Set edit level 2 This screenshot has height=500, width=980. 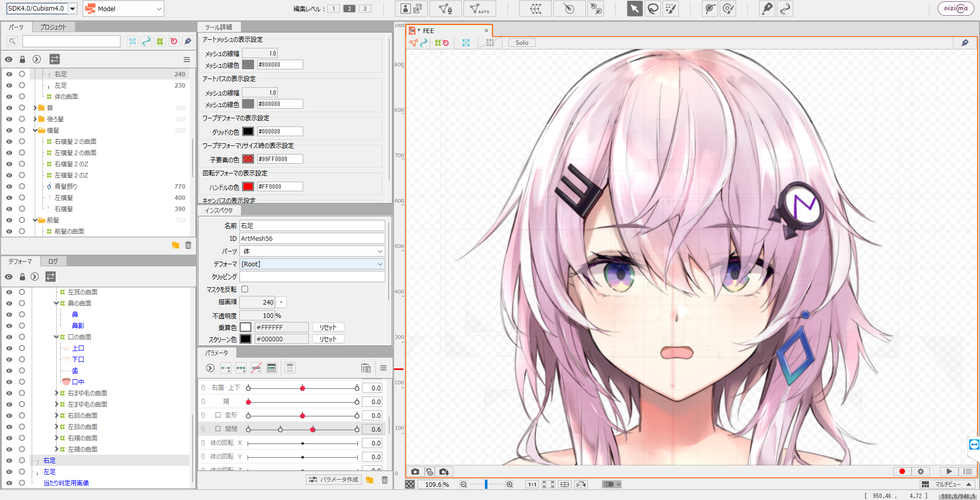[349, 9]
